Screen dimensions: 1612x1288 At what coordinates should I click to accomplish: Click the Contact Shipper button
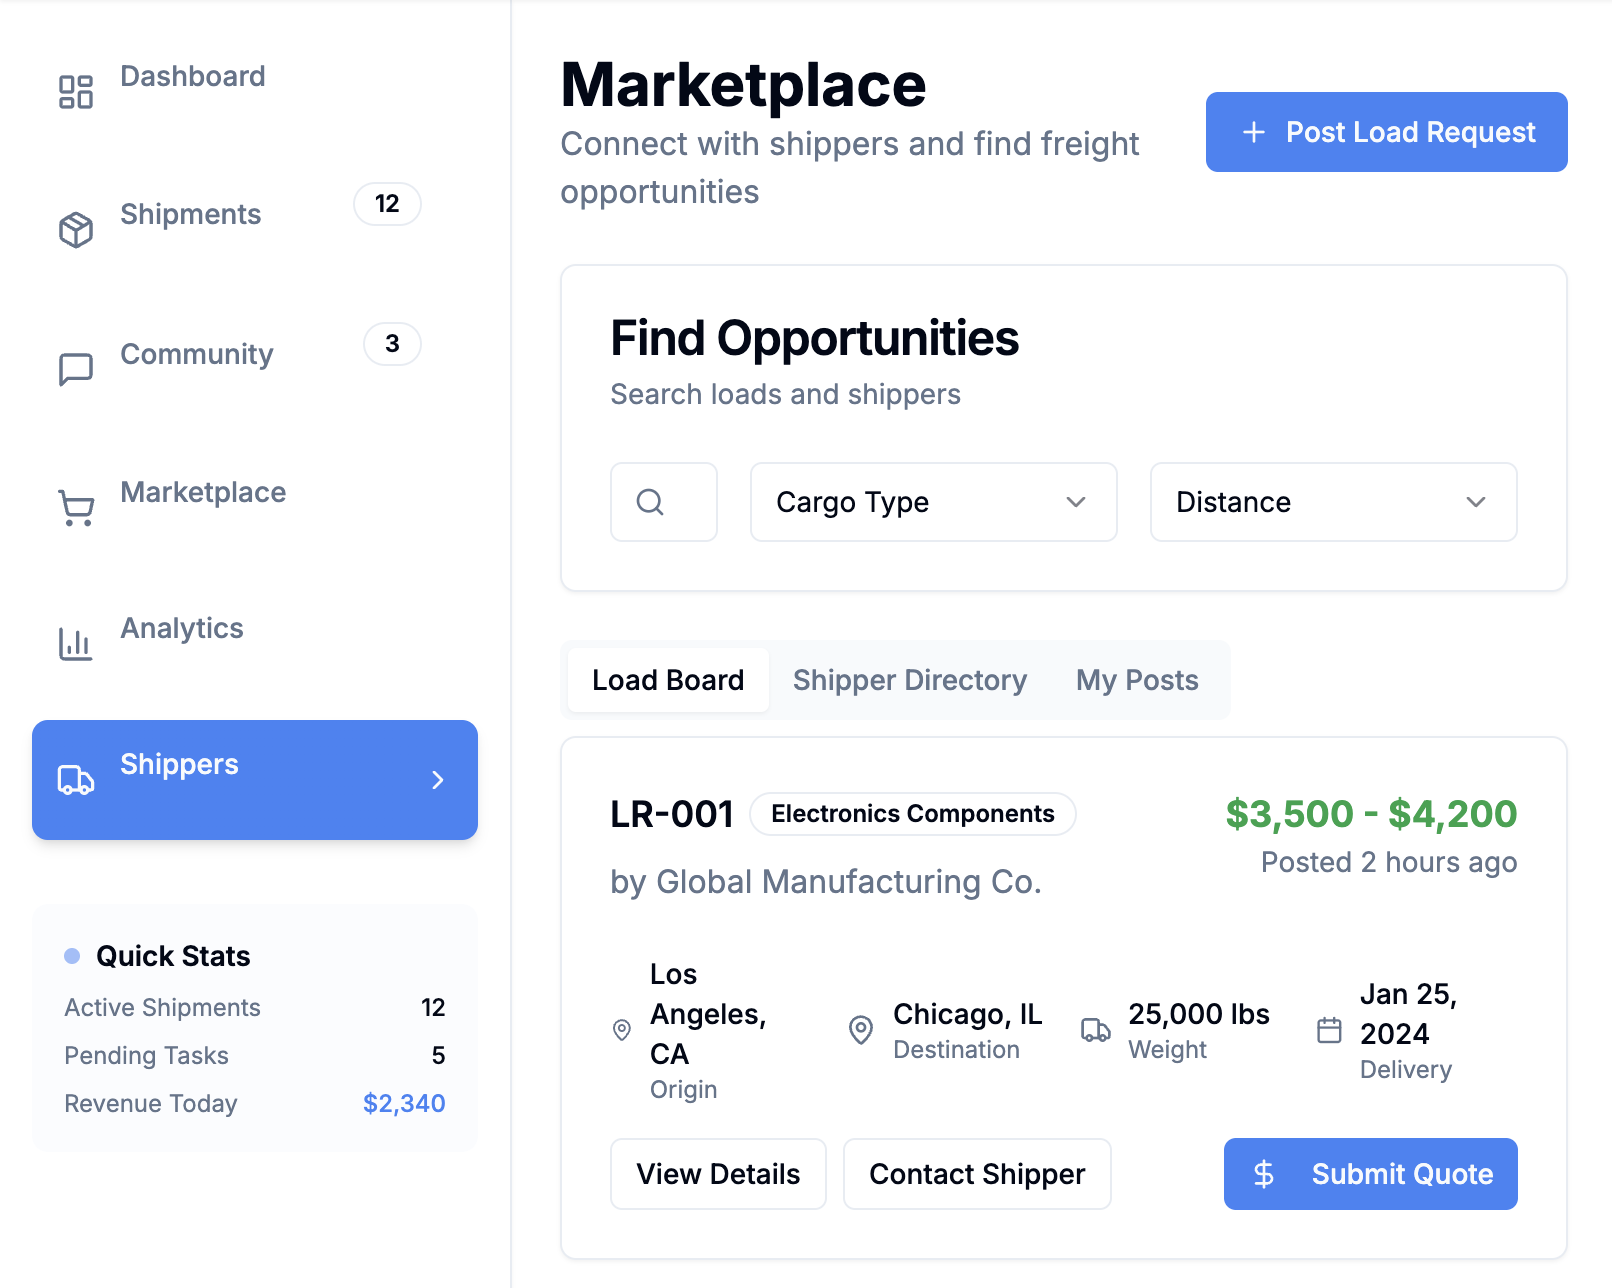coord(977,1174)
